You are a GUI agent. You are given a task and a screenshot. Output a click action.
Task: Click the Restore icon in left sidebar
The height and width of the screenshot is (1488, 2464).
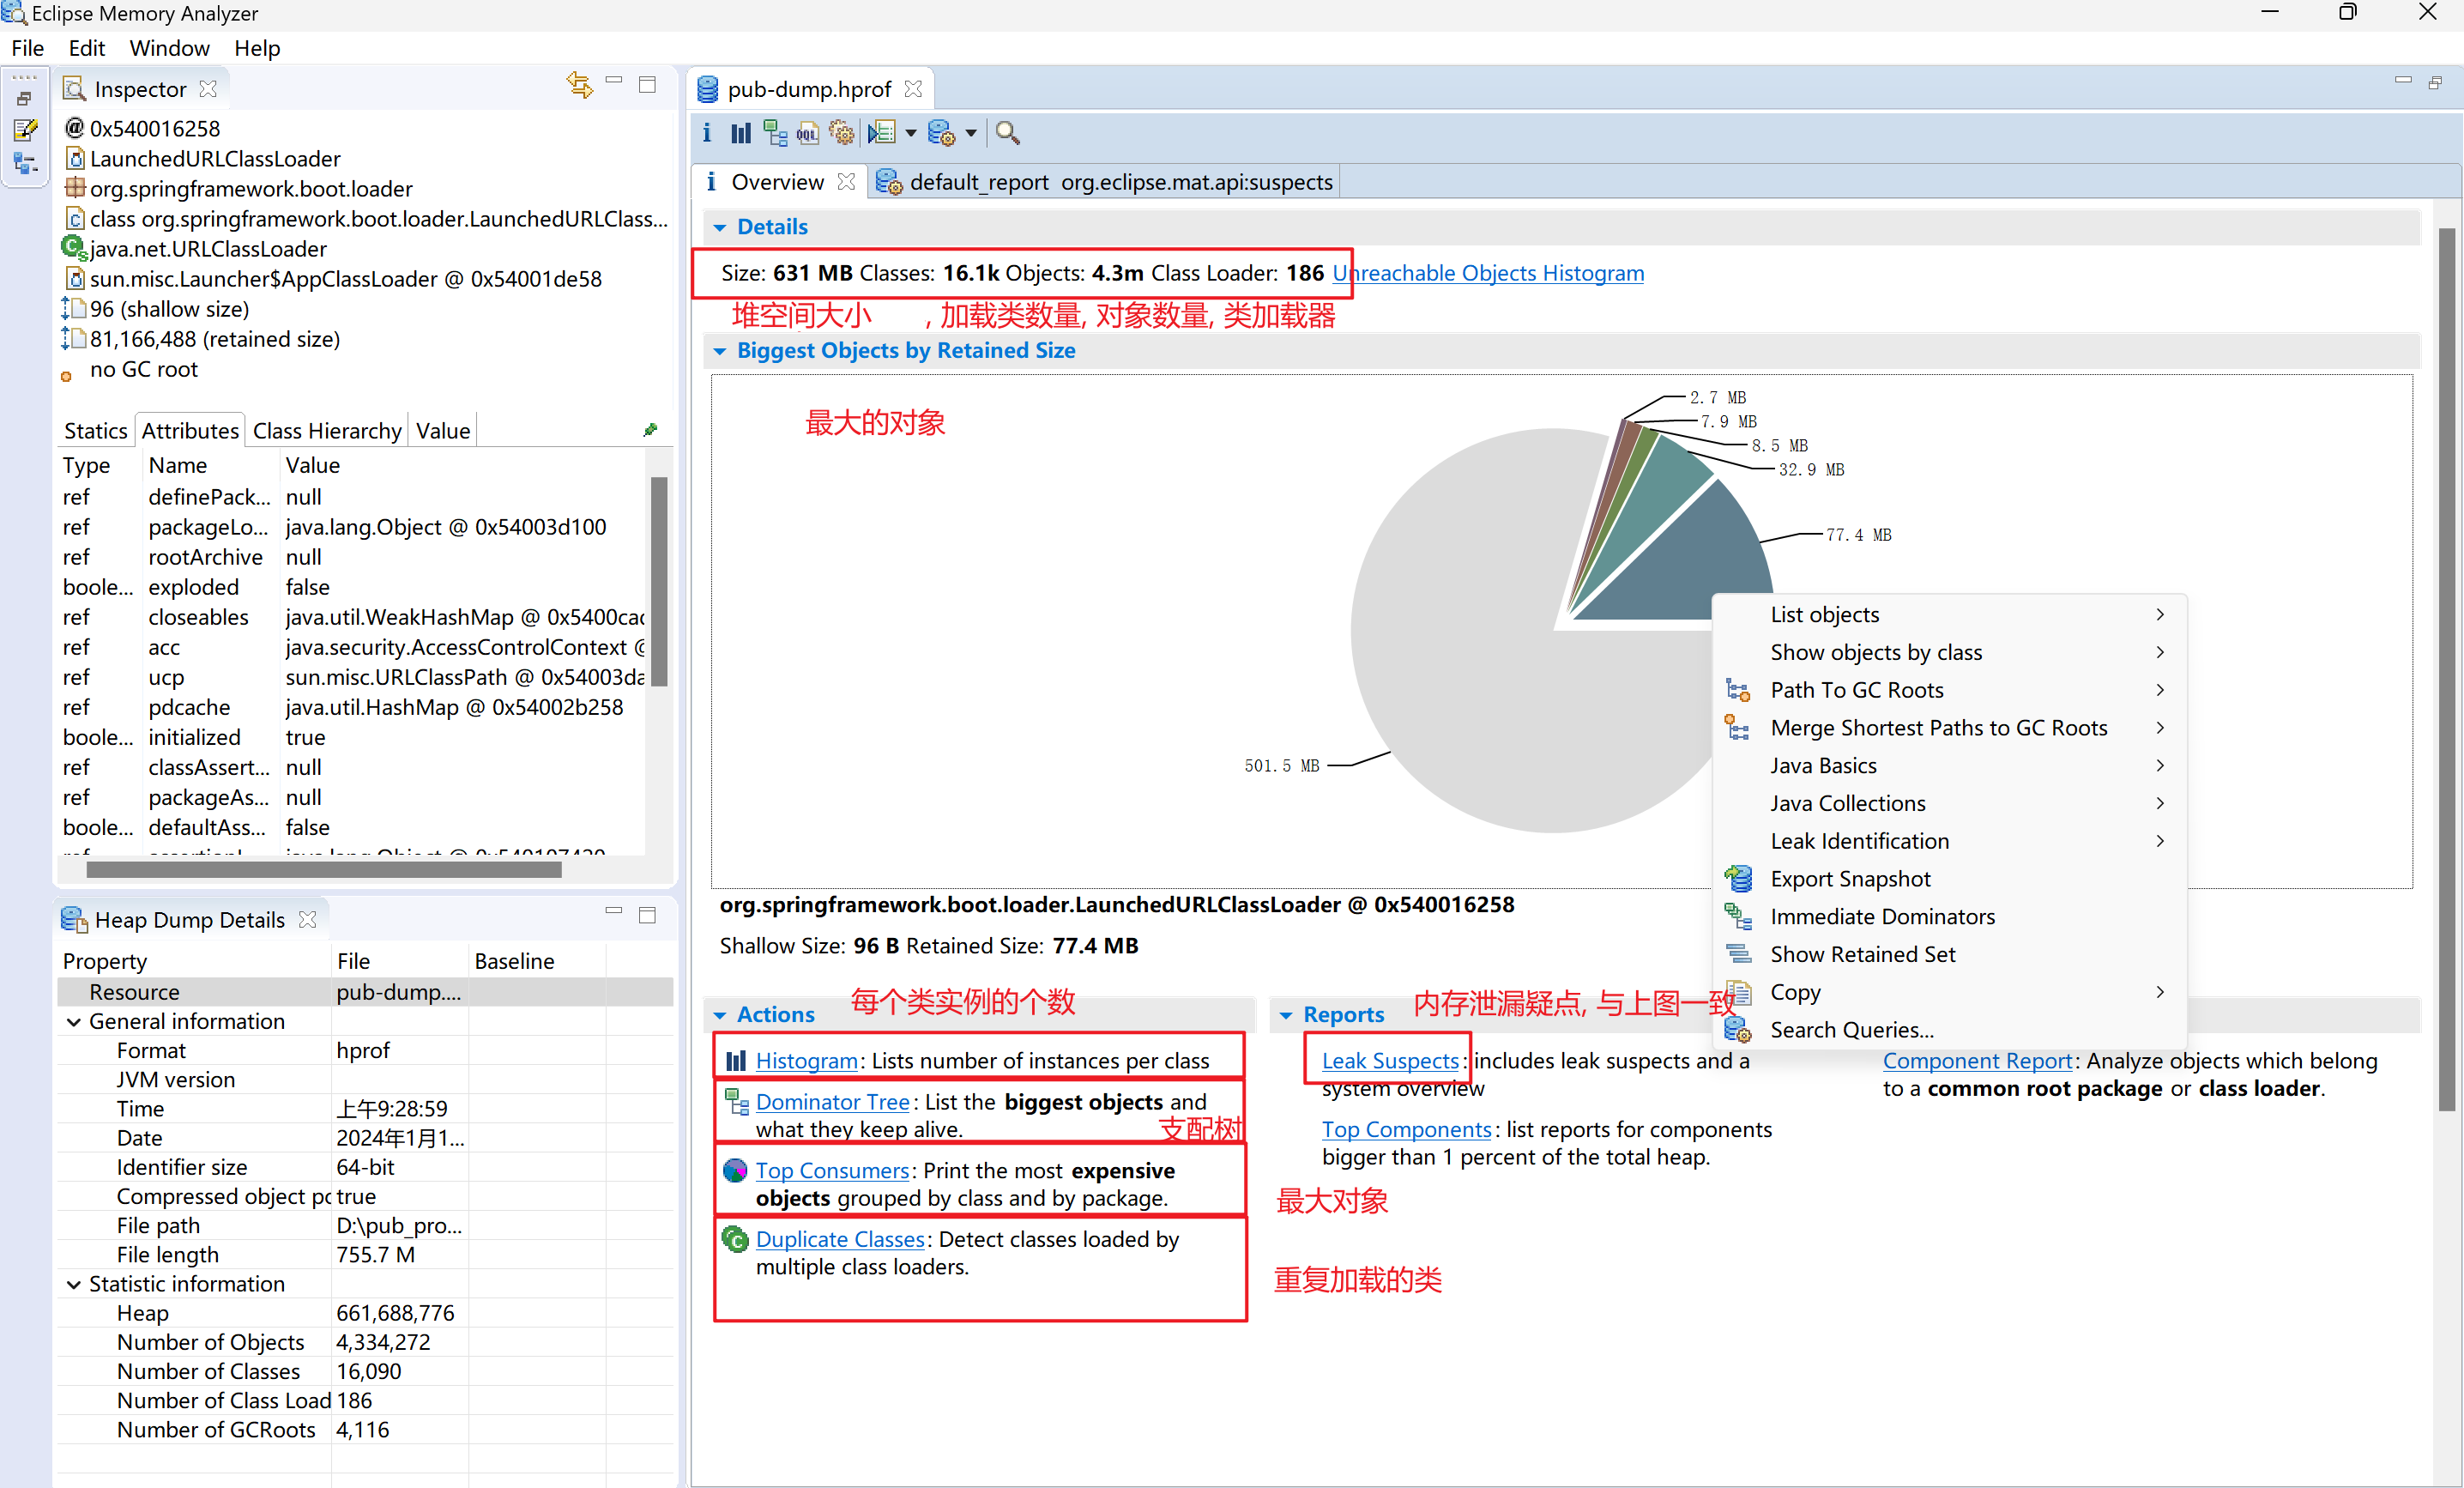tap(25, 98)
